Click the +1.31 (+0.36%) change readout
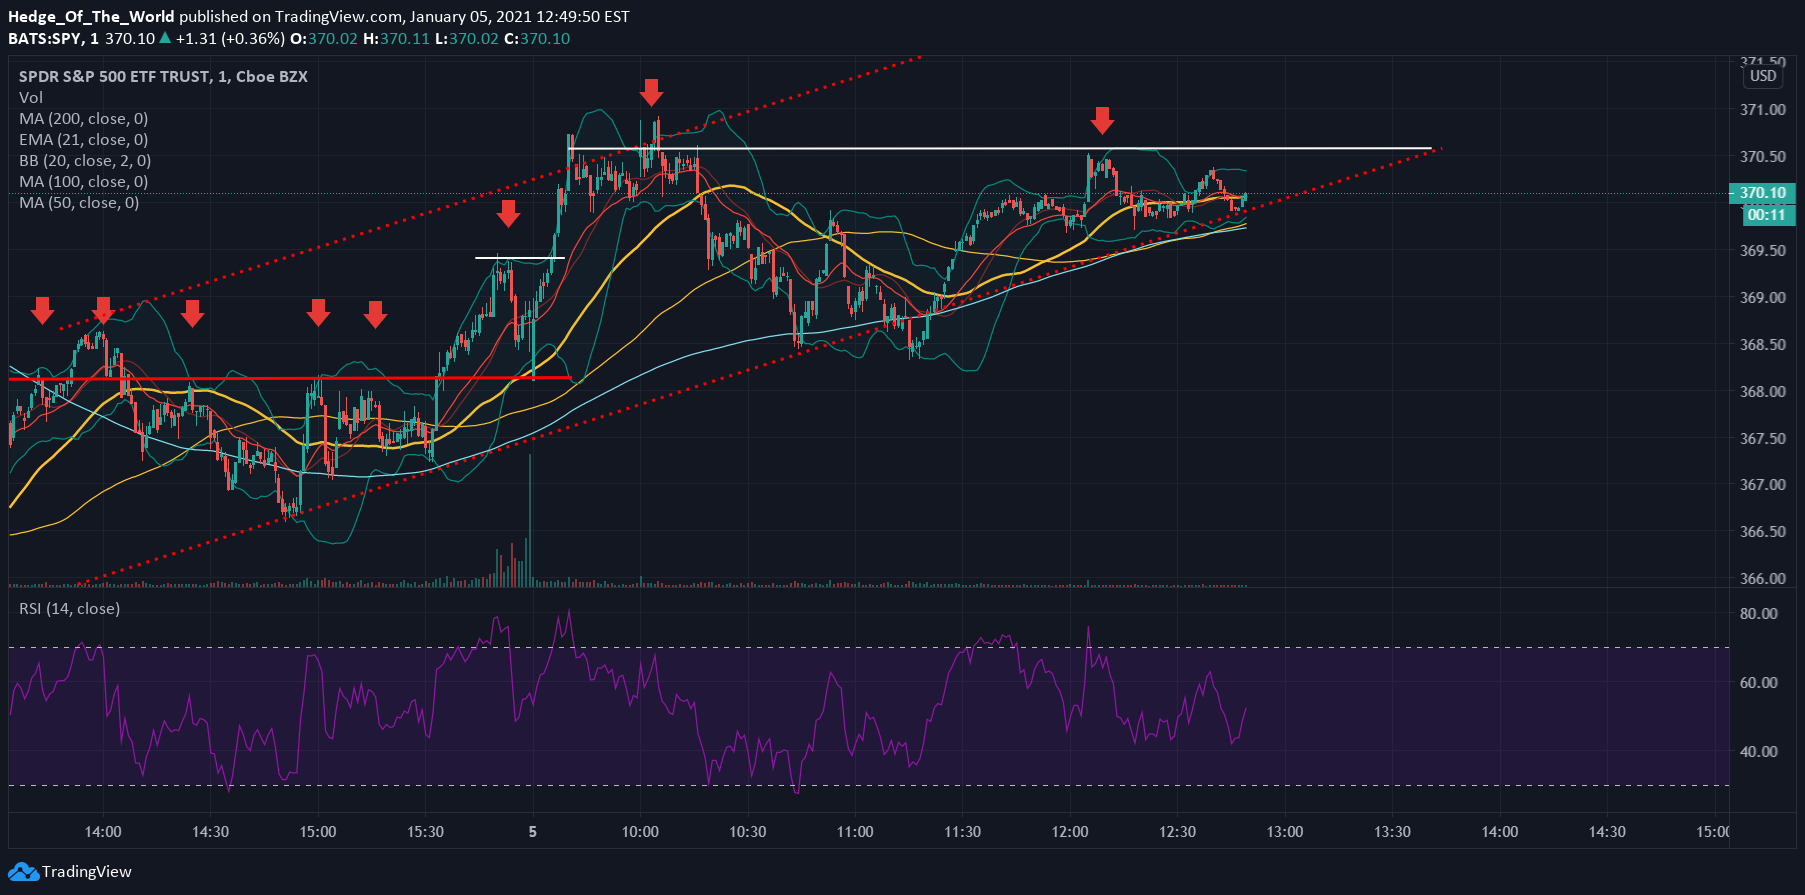Screen dimensions: 1805x895 coord(230,38)
